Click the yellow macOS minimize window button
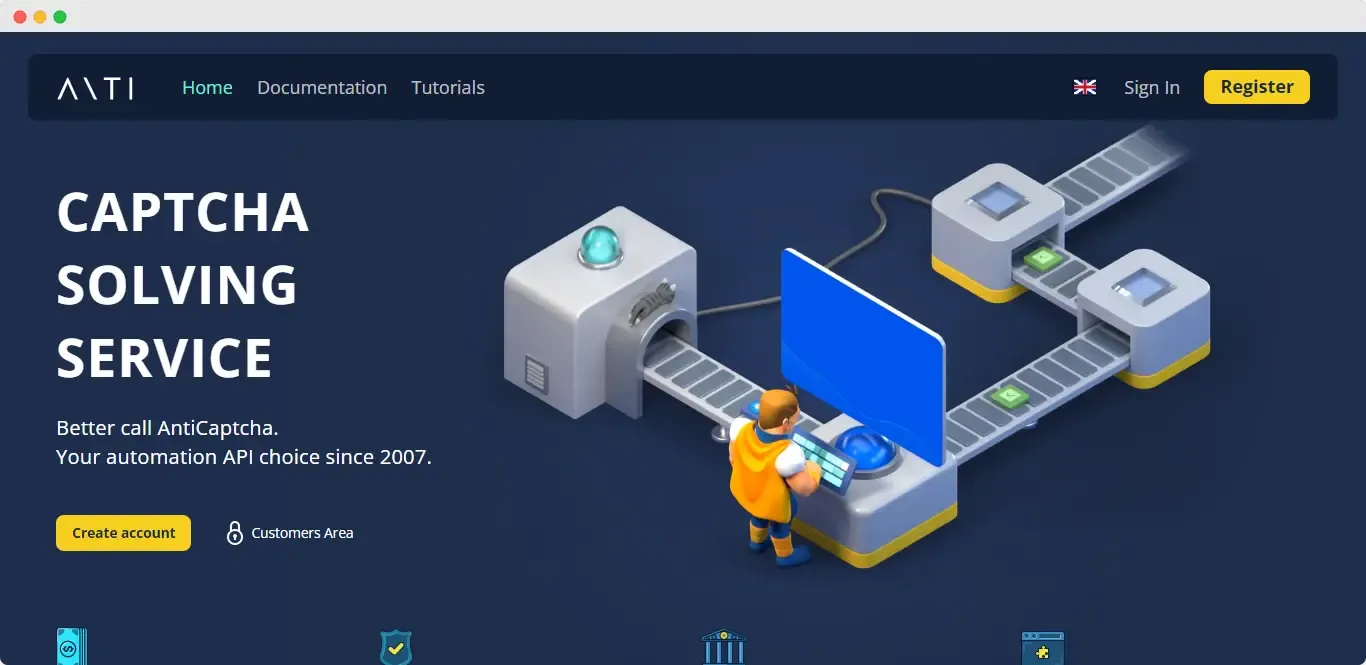The height and width of the screenshot is (665, 1366). click(40, 17)
